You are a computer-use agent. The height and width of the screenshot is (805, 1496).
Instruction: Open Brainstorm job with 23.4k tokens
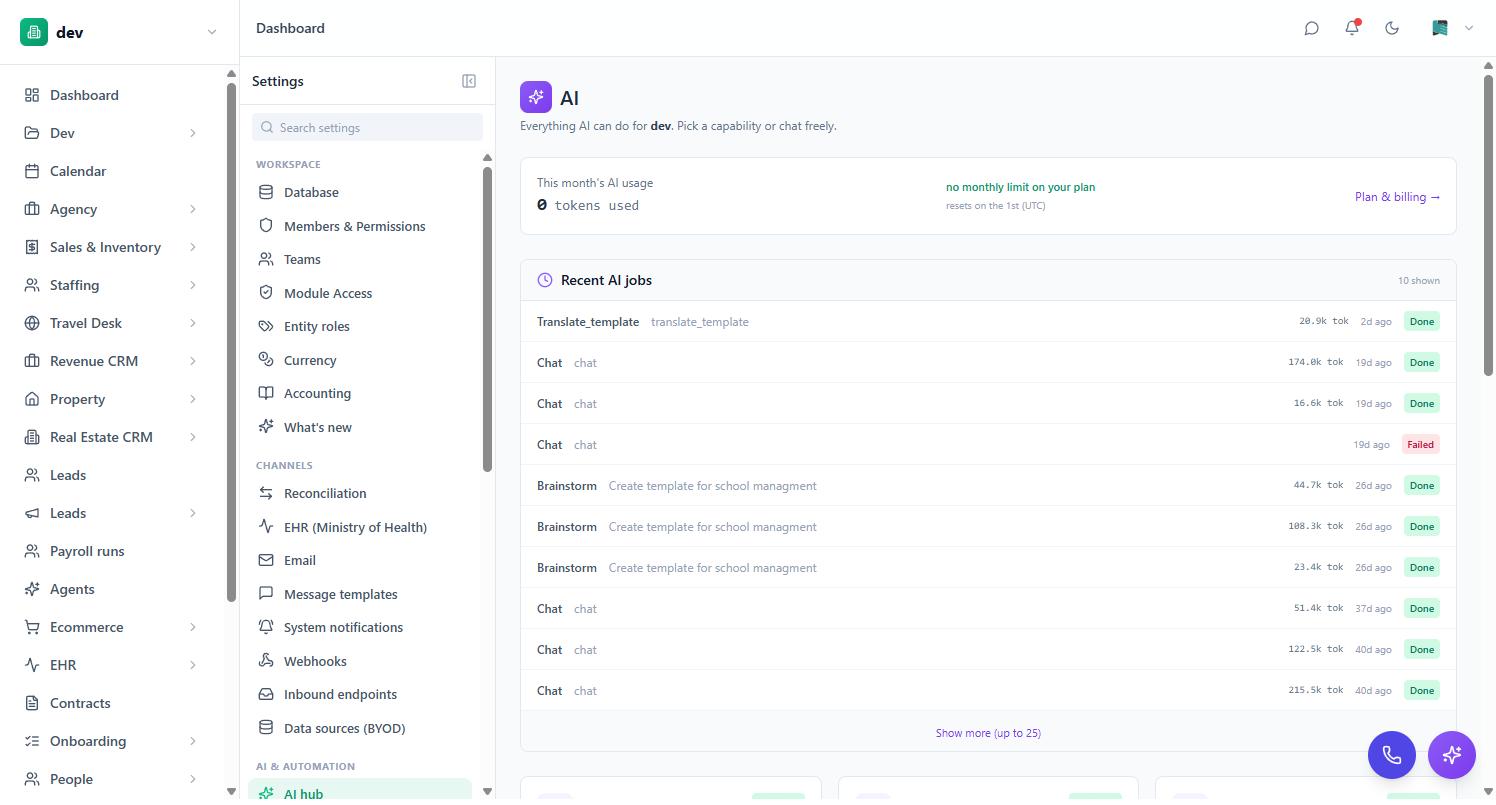tap(988, 567)
